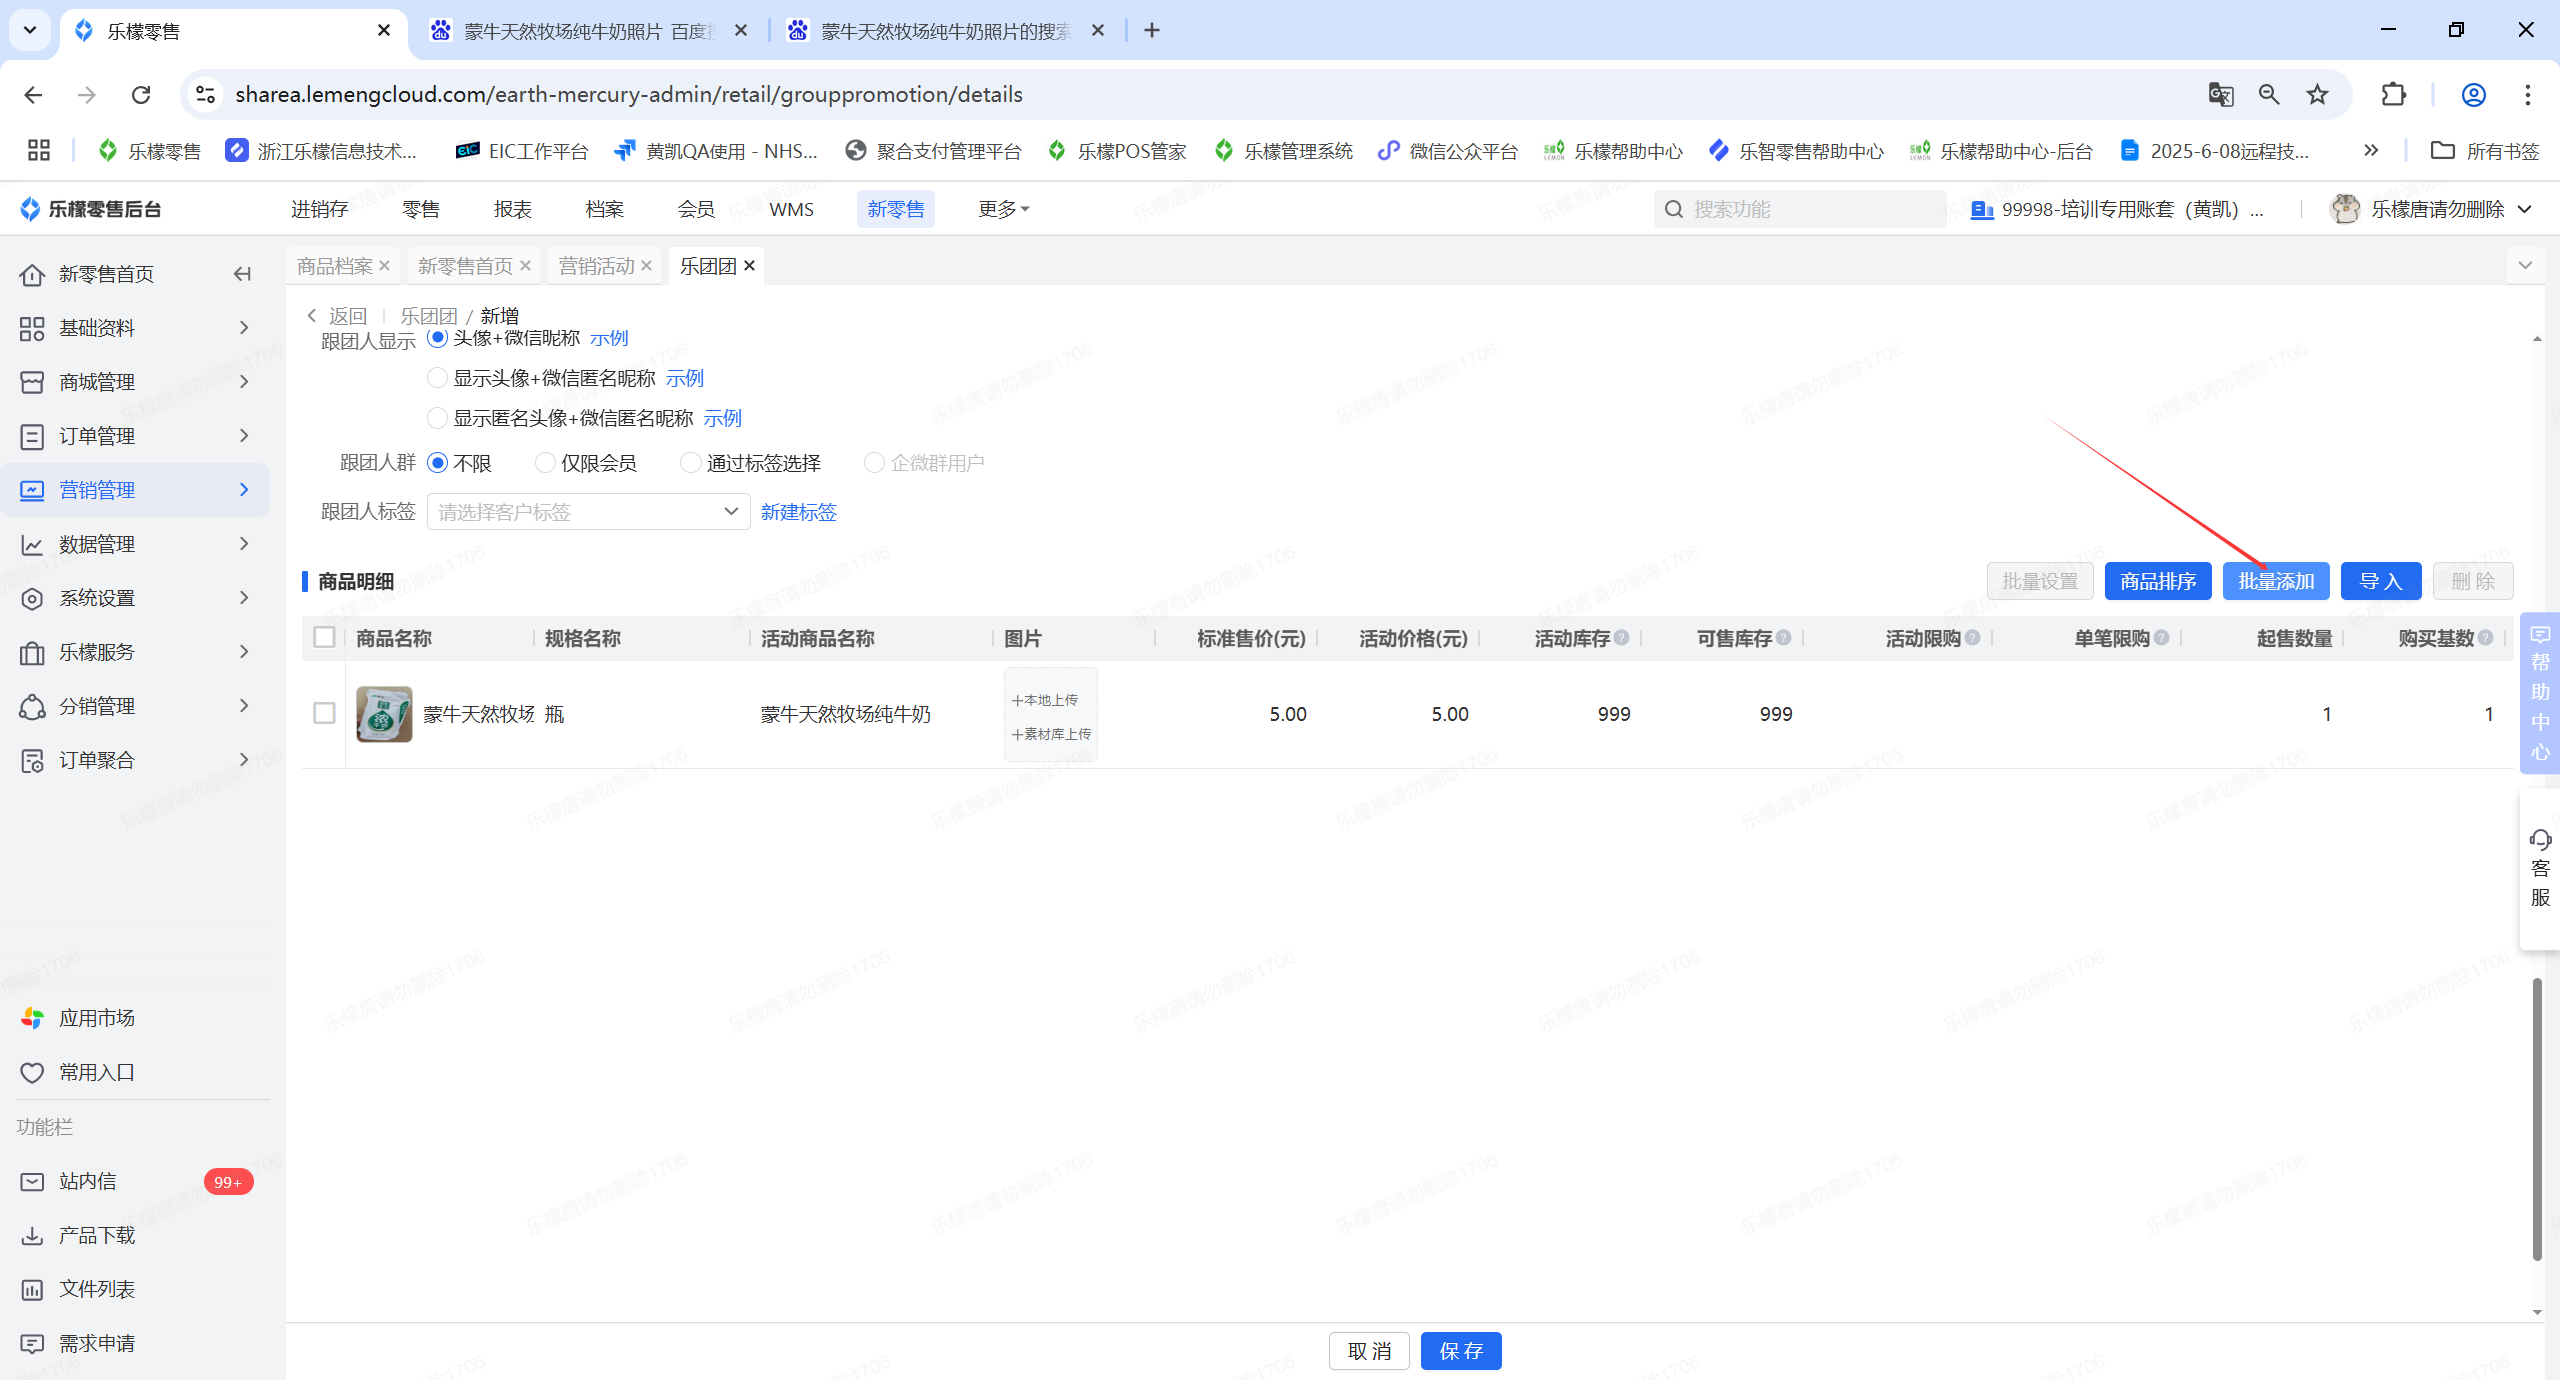Click the 订单管理 sidebar icon
This screenshot has height=1380, width=2560.
tap(32, 436)
